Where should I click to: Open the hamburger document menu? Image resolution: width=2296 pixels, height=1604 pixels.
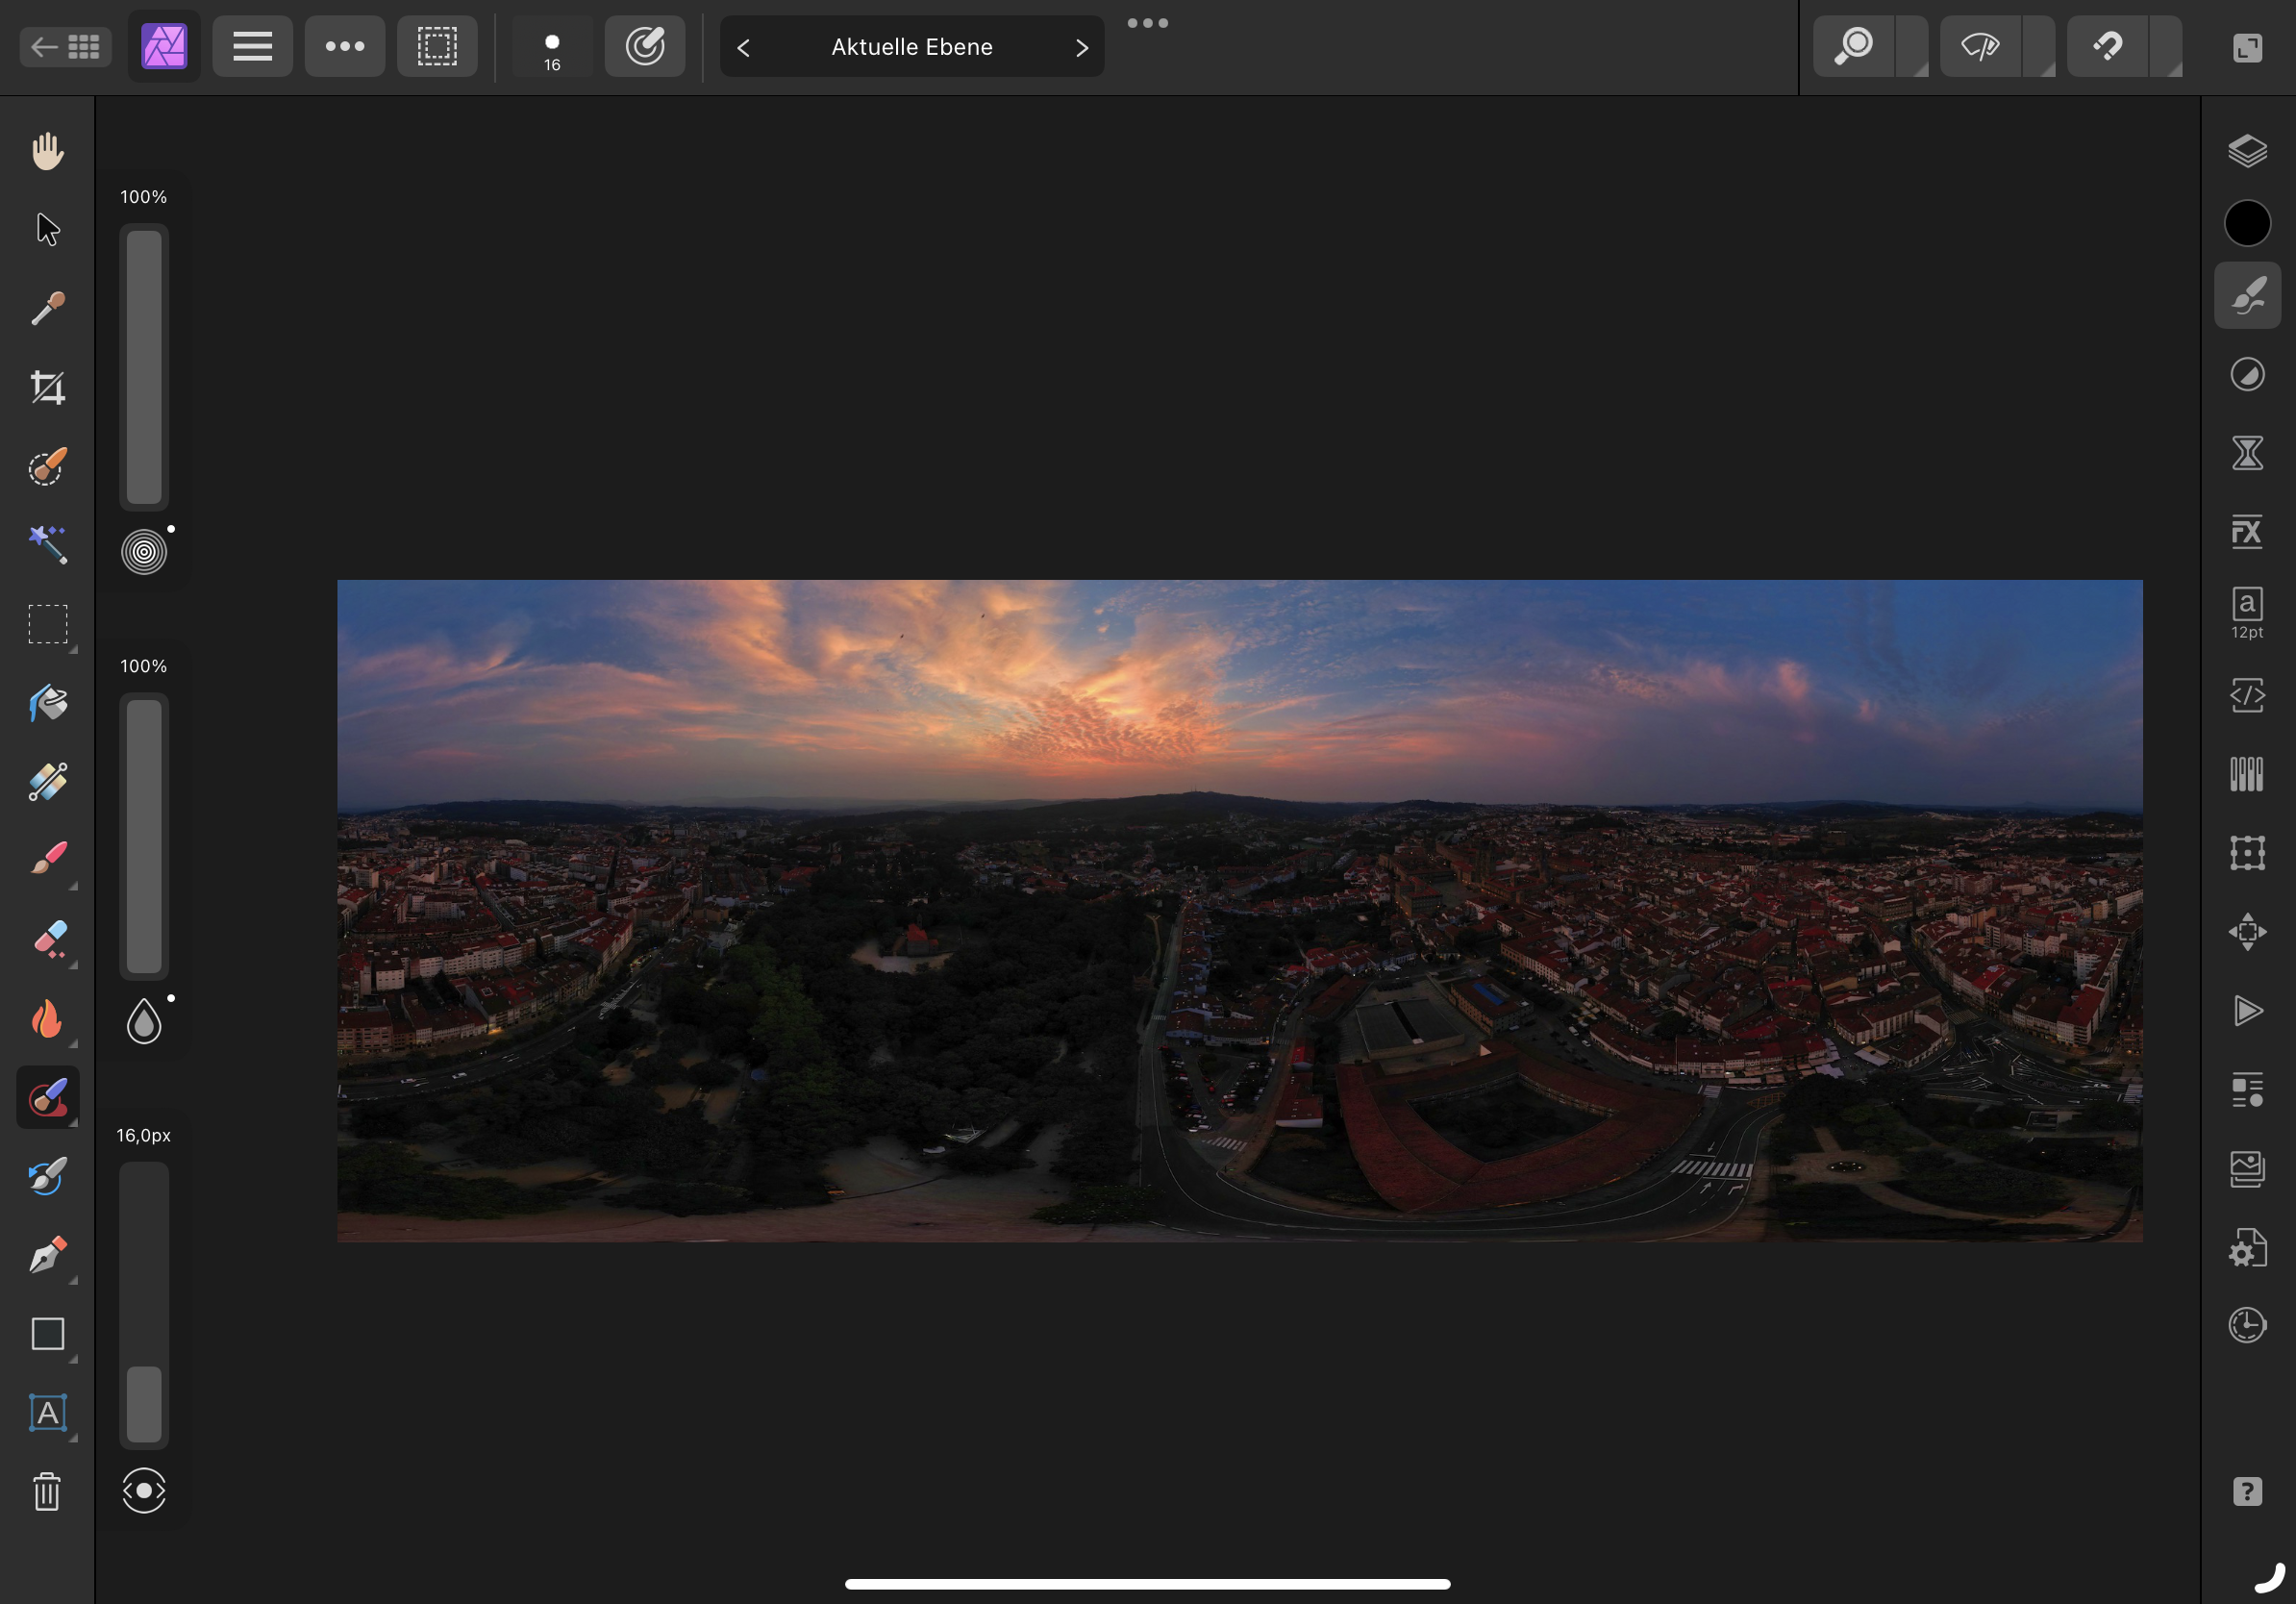pyautogui.click(x=252, y=46)
